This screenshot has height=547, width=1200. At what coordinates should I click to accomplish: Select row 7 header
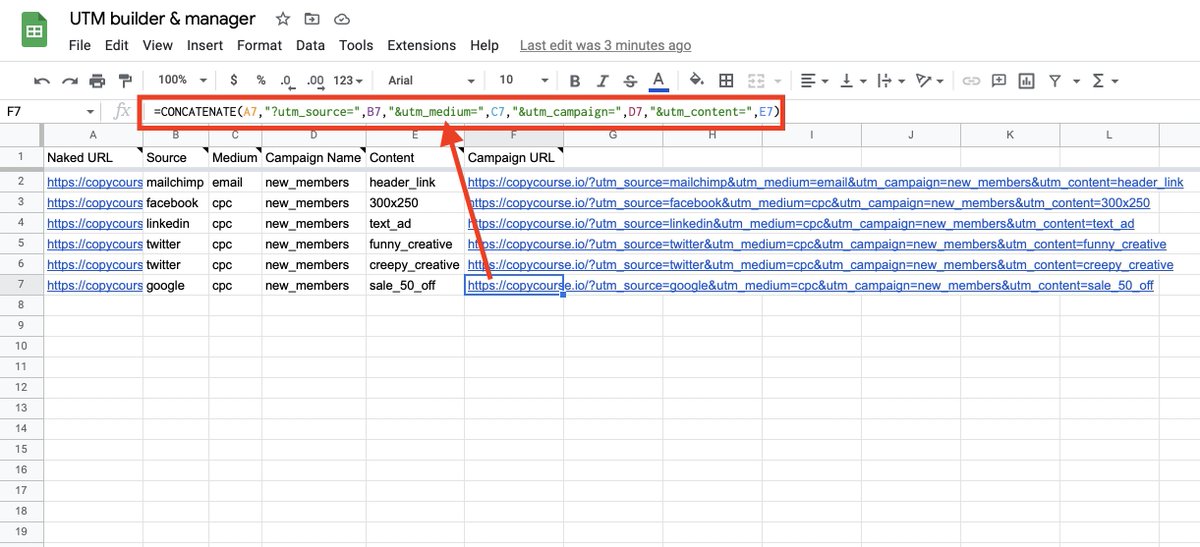point(22,285)
